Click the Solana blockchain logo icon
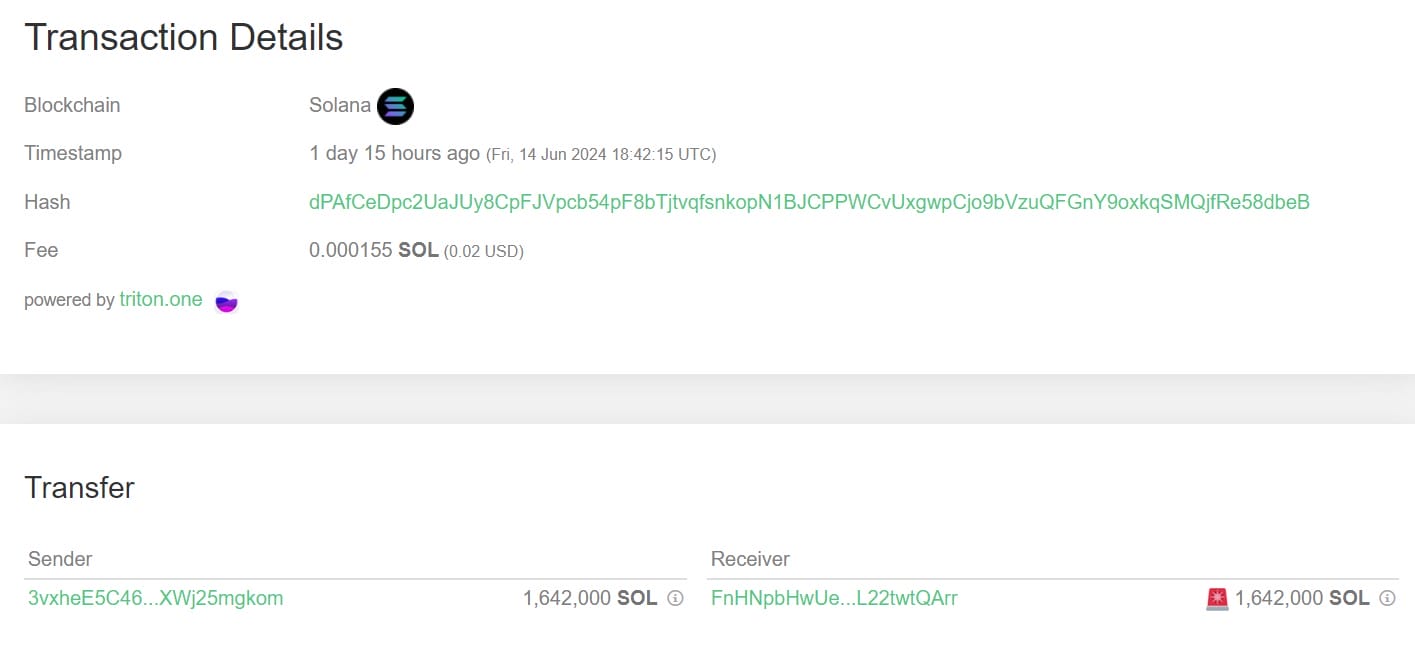 395,106
